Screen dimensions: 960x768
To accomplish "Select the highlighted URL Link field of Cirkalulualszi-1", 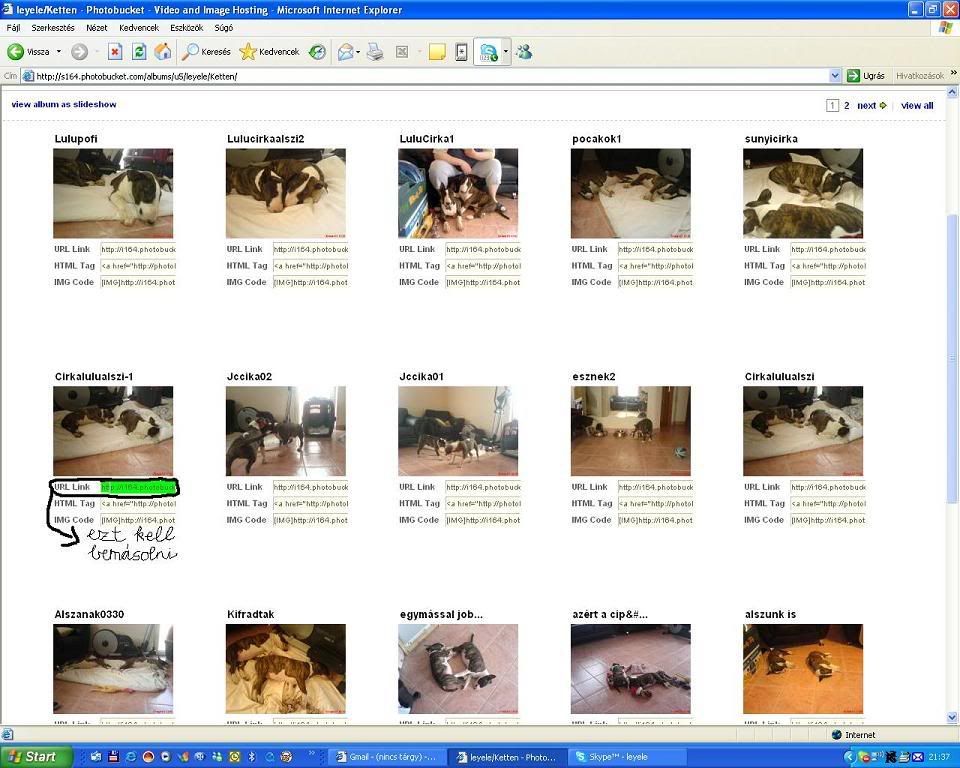I will (x=138, y=487).
